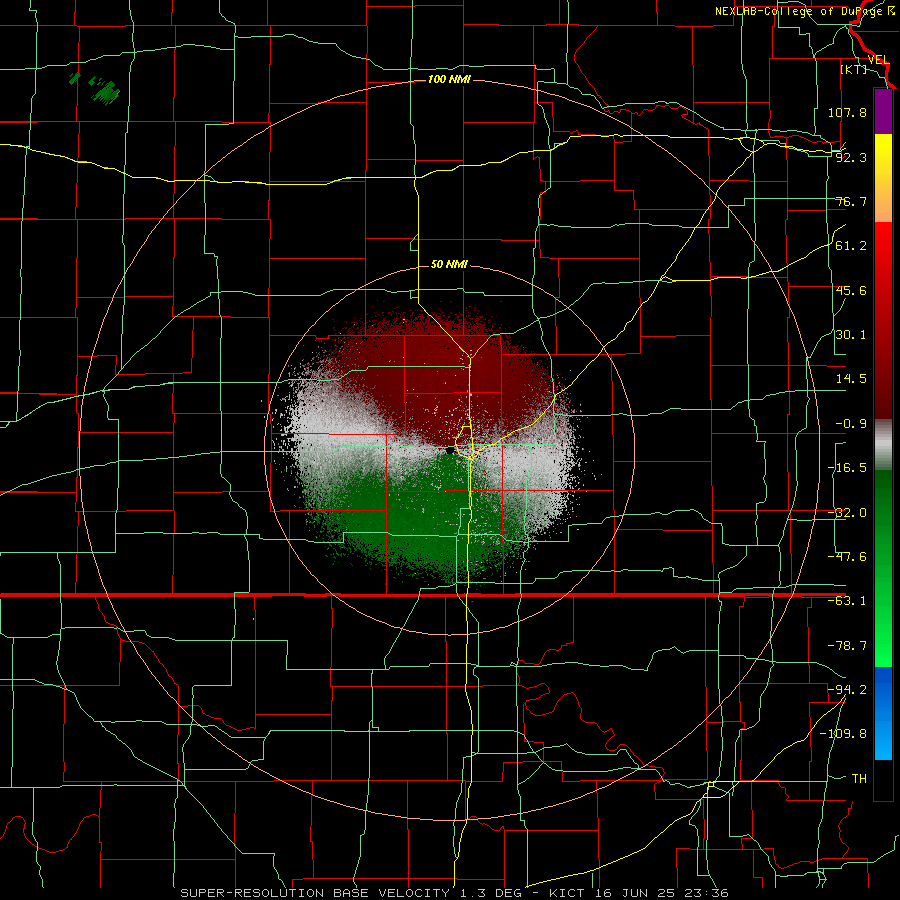Pick the green segment of the velocity scale
Screen dimensions: 900x900
pyautogui.click(x=883, y=568)
